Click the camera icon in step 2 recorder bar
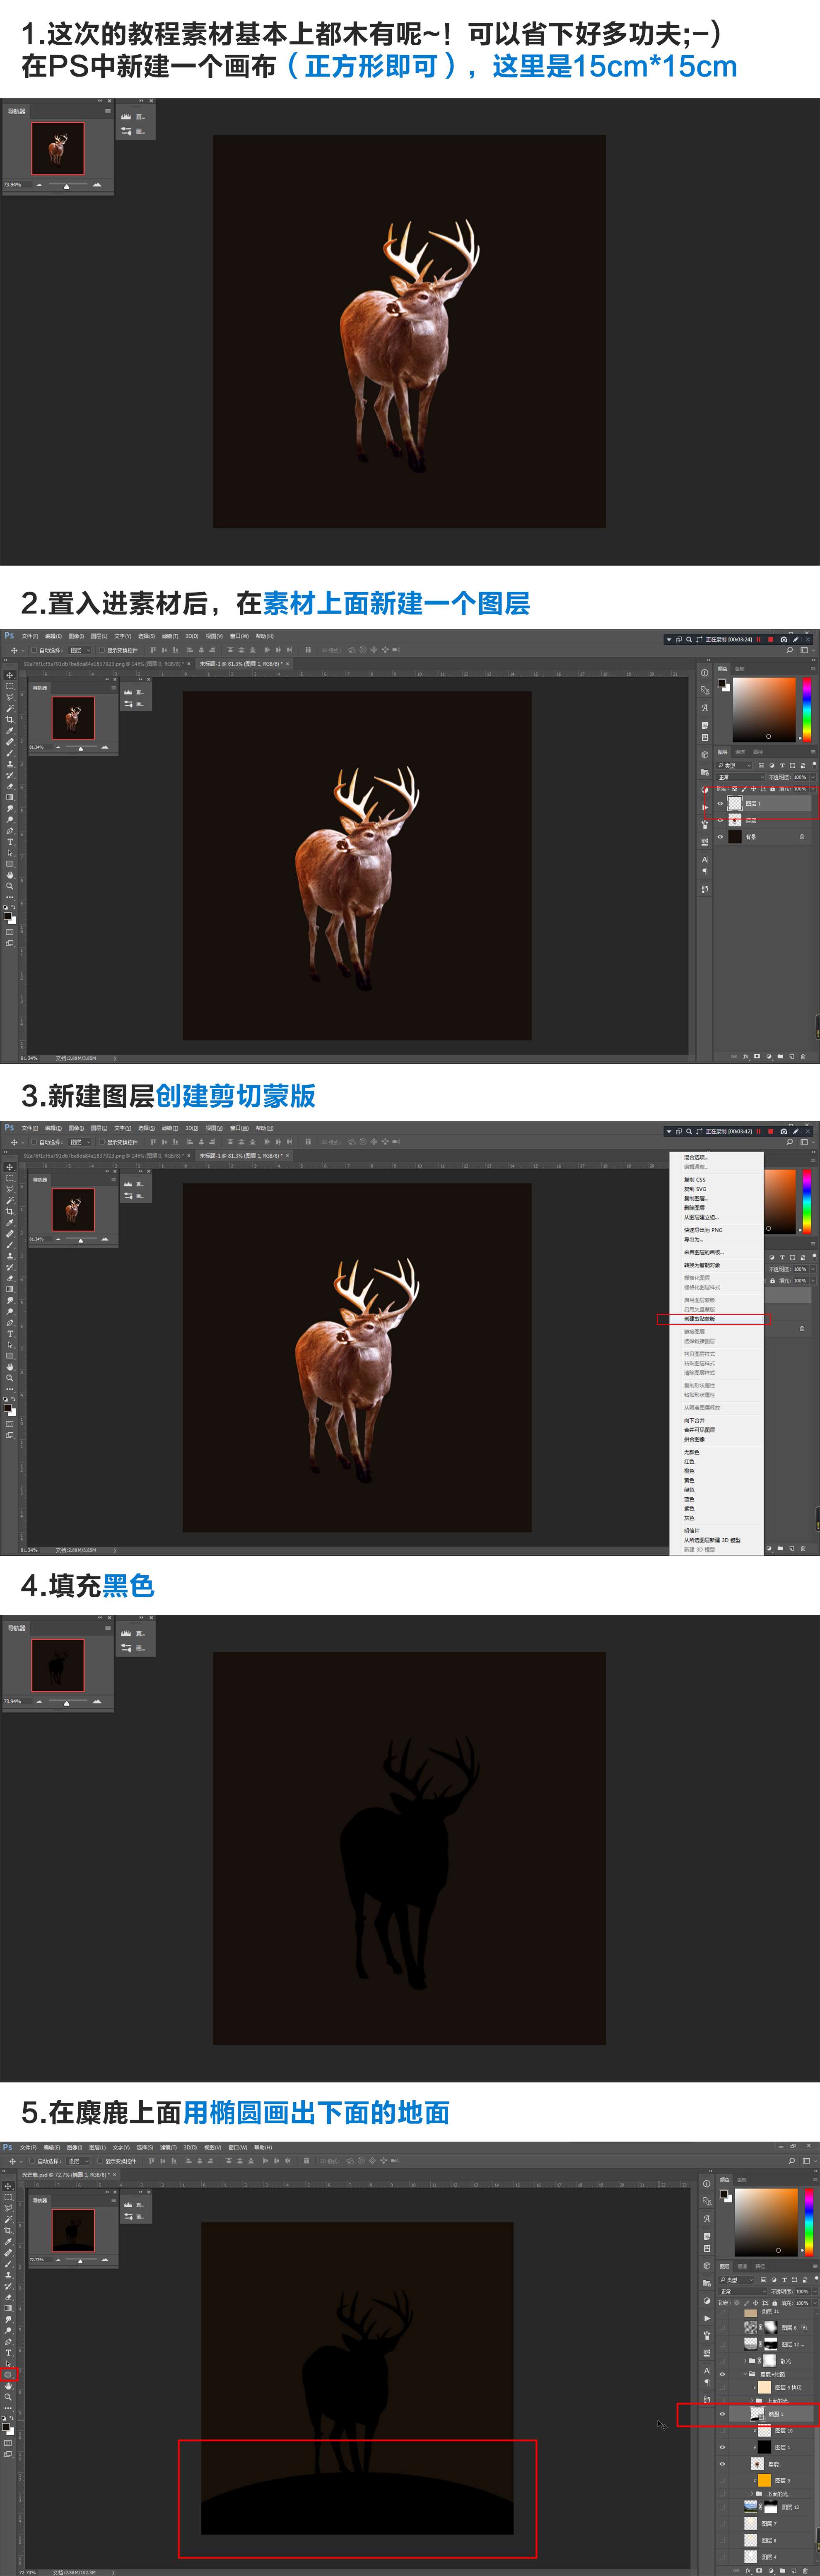This screenshot has width=820, height=2576. pyautogui.click(x=784, y=640)
